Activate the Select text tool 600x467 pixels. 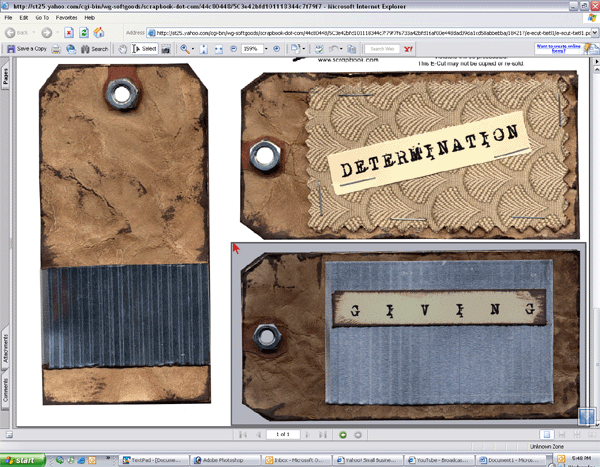(144, 48)
